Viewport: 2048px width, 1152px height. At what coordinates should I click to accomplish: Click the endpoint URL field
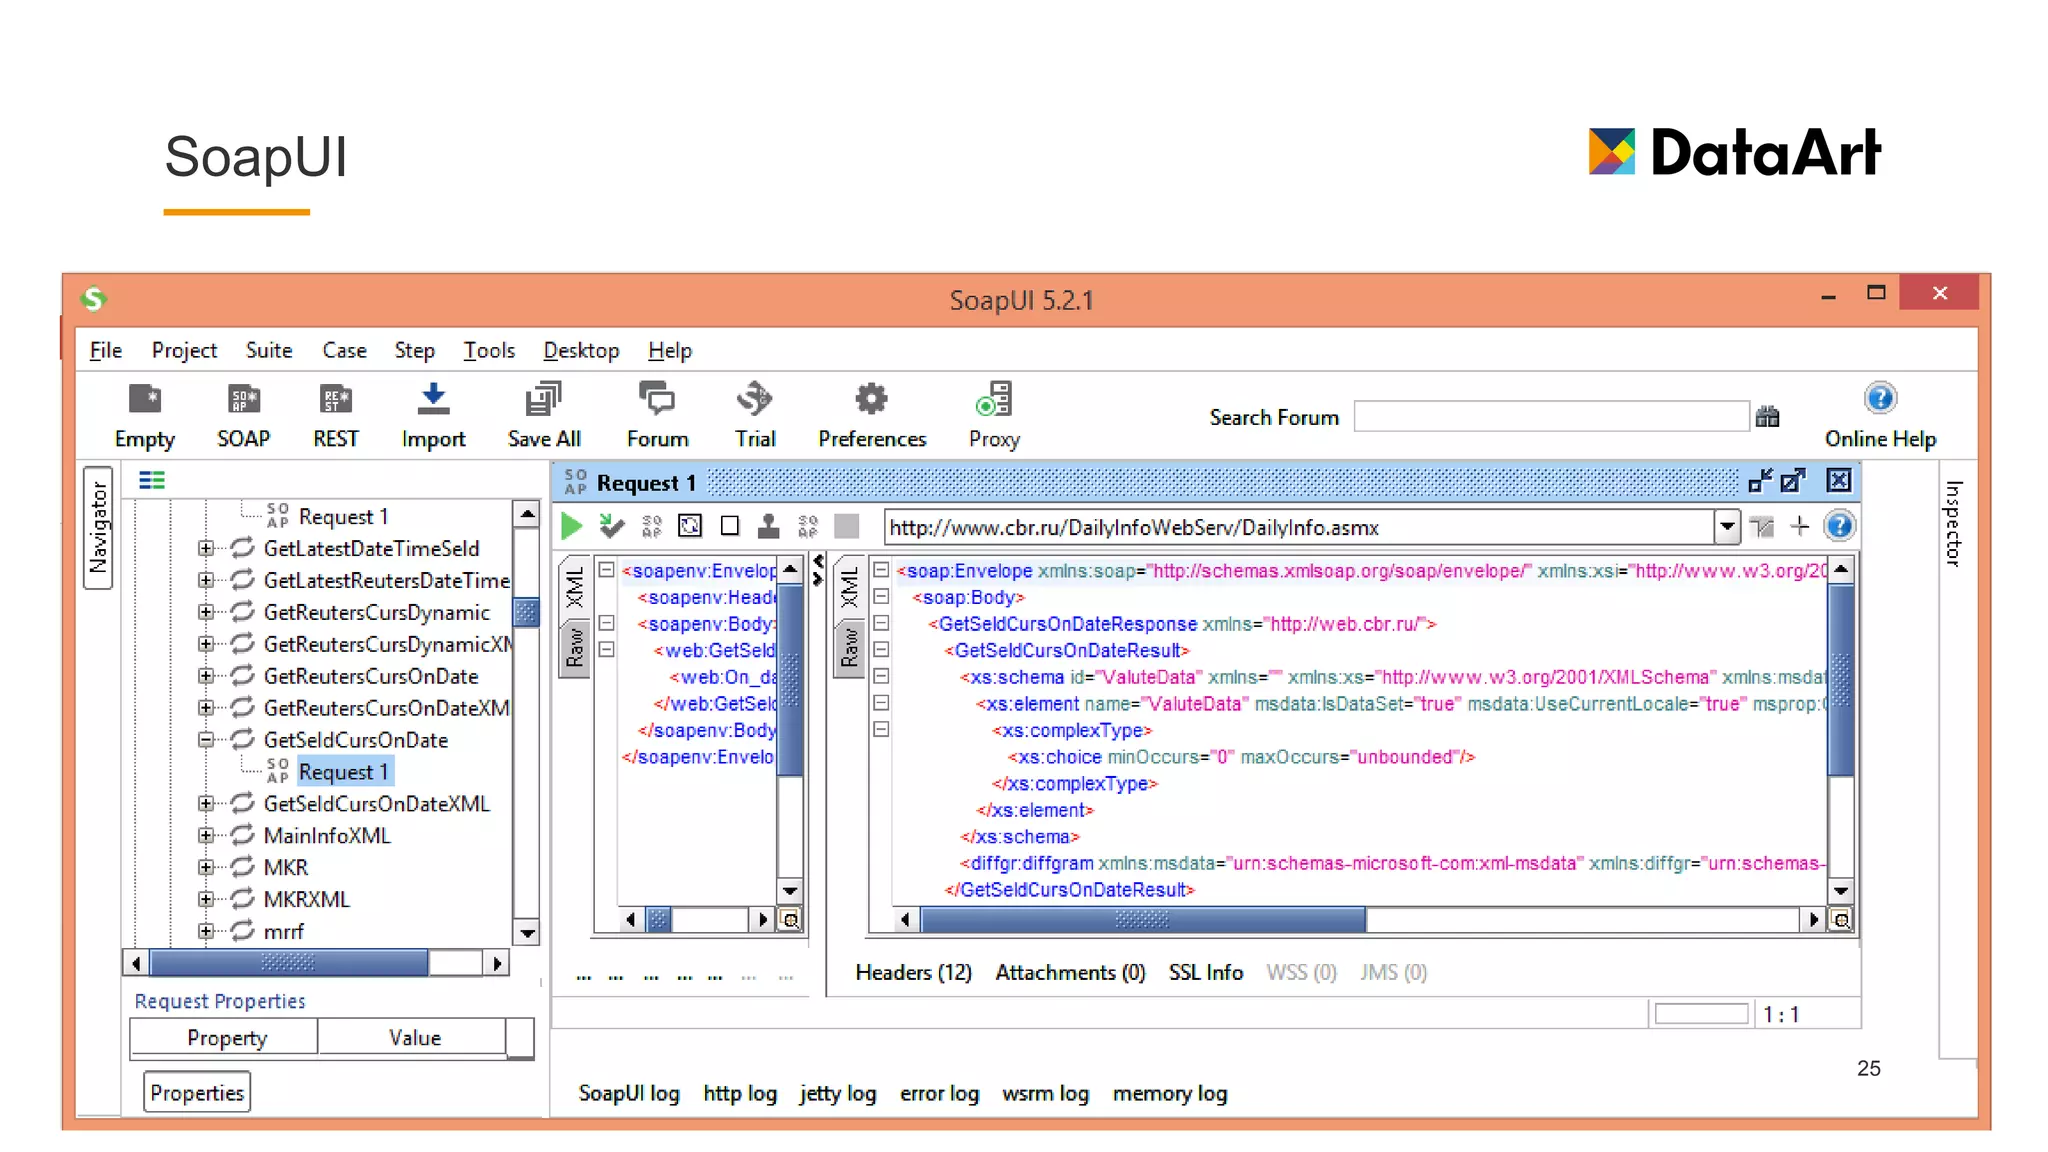[1300, 527]
